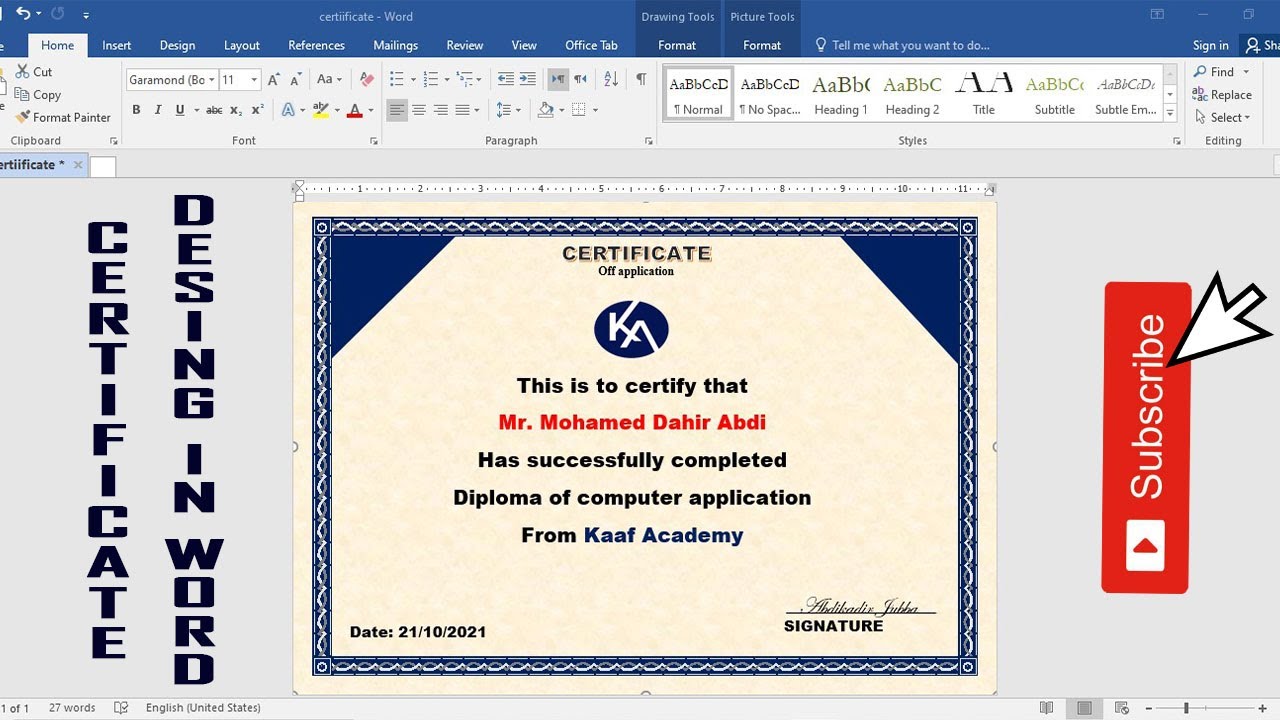Screen dimensions: 1280x720
Task: Open the Change Case dropdown
Action: pyautogui.click(x=329, y=79)
